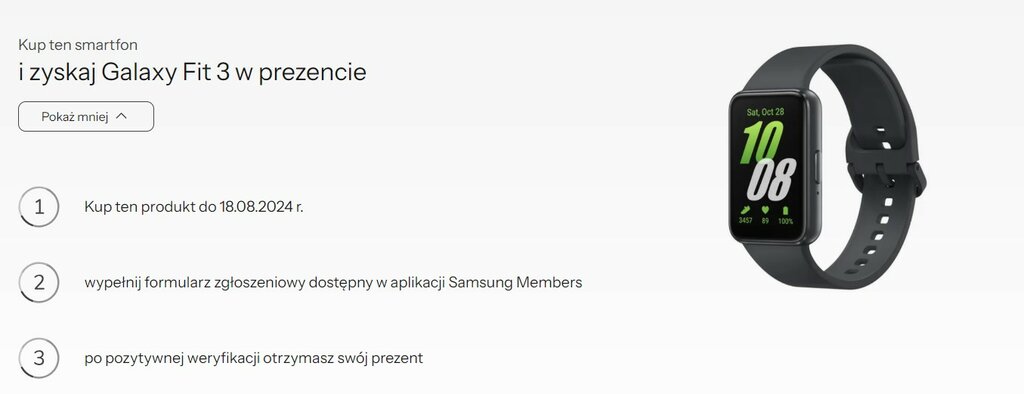Viewport: 1024px width, 394px height.
Task: Click the steps icon on watch face
Action: 745,210
